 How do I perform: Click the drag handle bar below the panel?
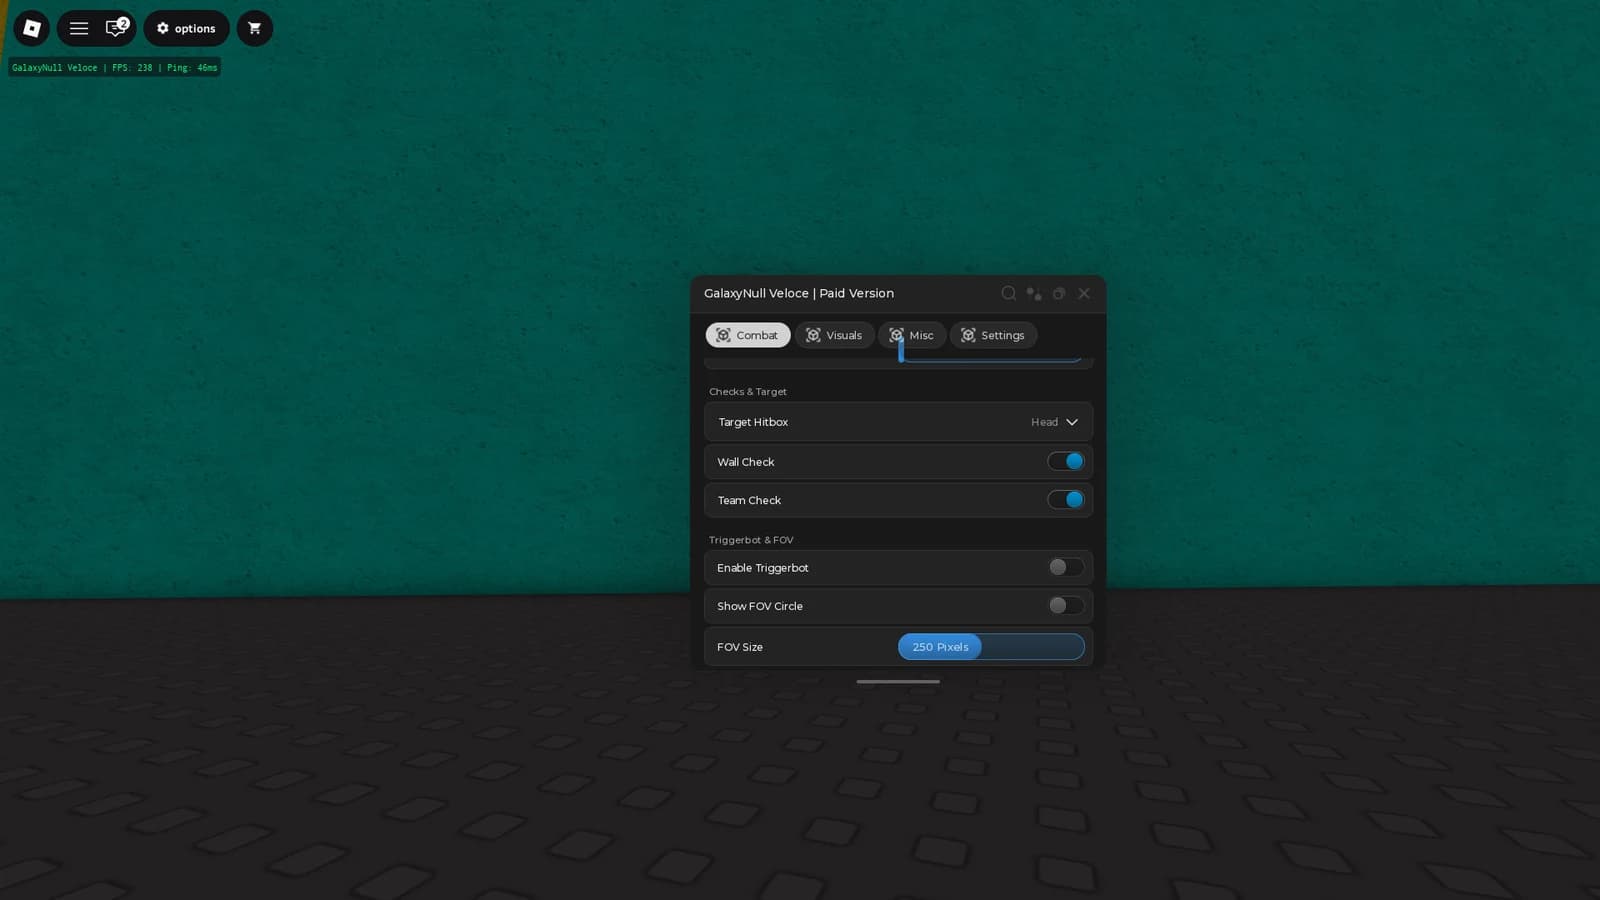[898, 682]
